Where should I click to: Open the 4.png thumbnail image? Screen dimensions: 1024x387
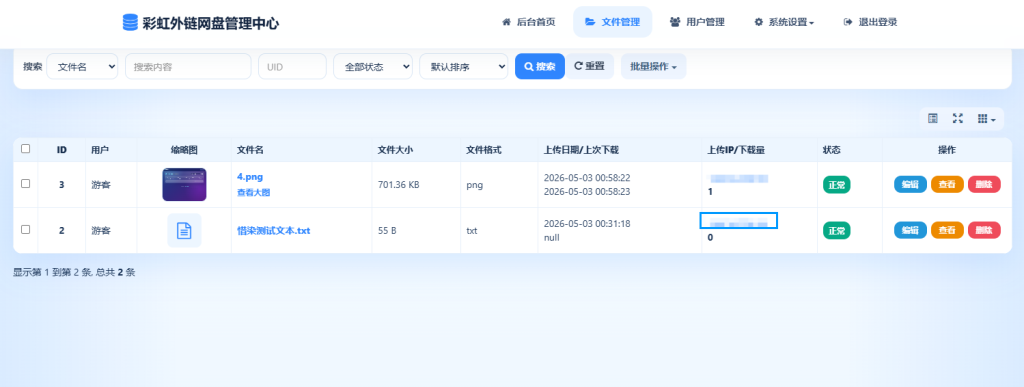click(184, 185)
